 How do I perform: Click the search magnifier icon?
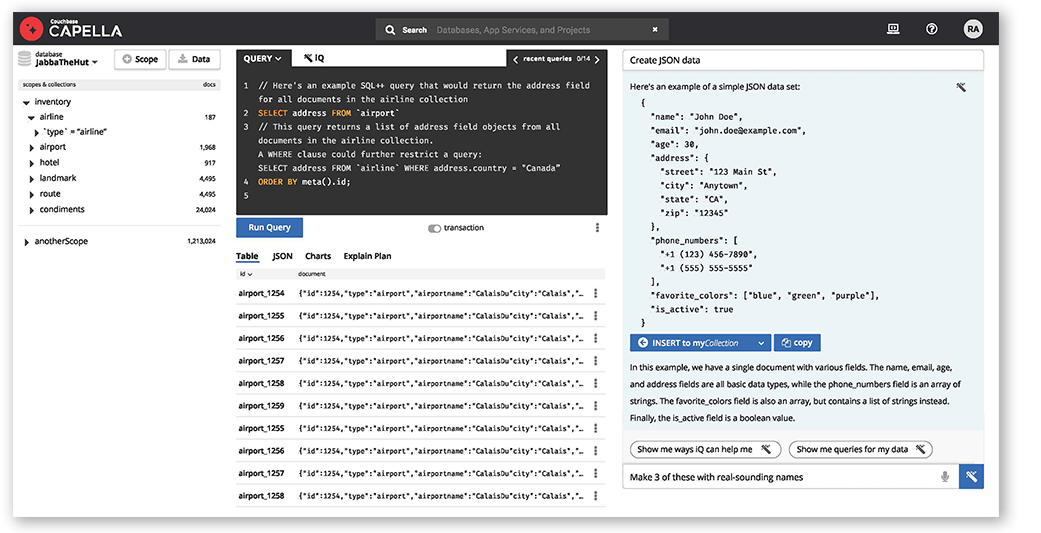point(390,30)
